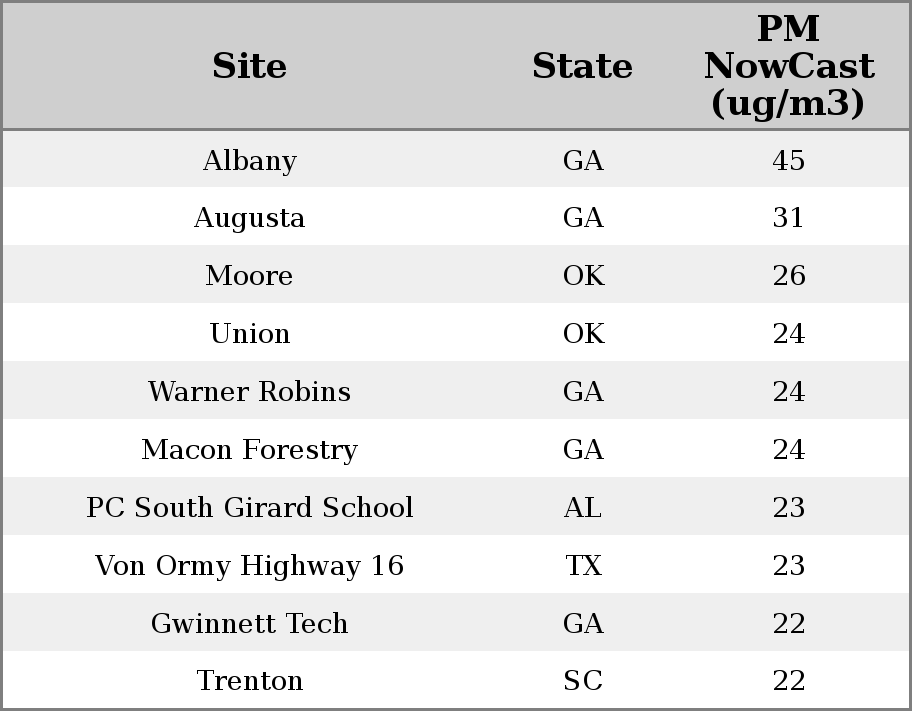Select the NowCast value 31 for Augusta

[x=788, y=218]
